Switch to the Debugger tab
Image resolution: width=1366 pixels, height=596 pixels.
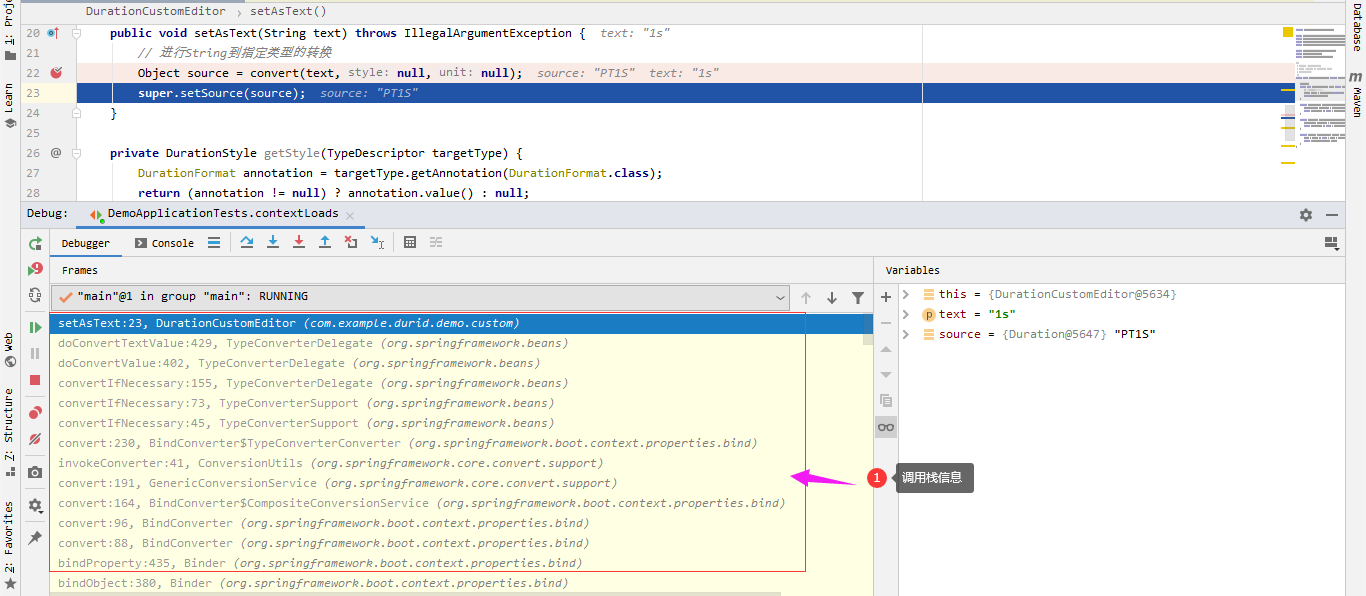tap(86, 243)
